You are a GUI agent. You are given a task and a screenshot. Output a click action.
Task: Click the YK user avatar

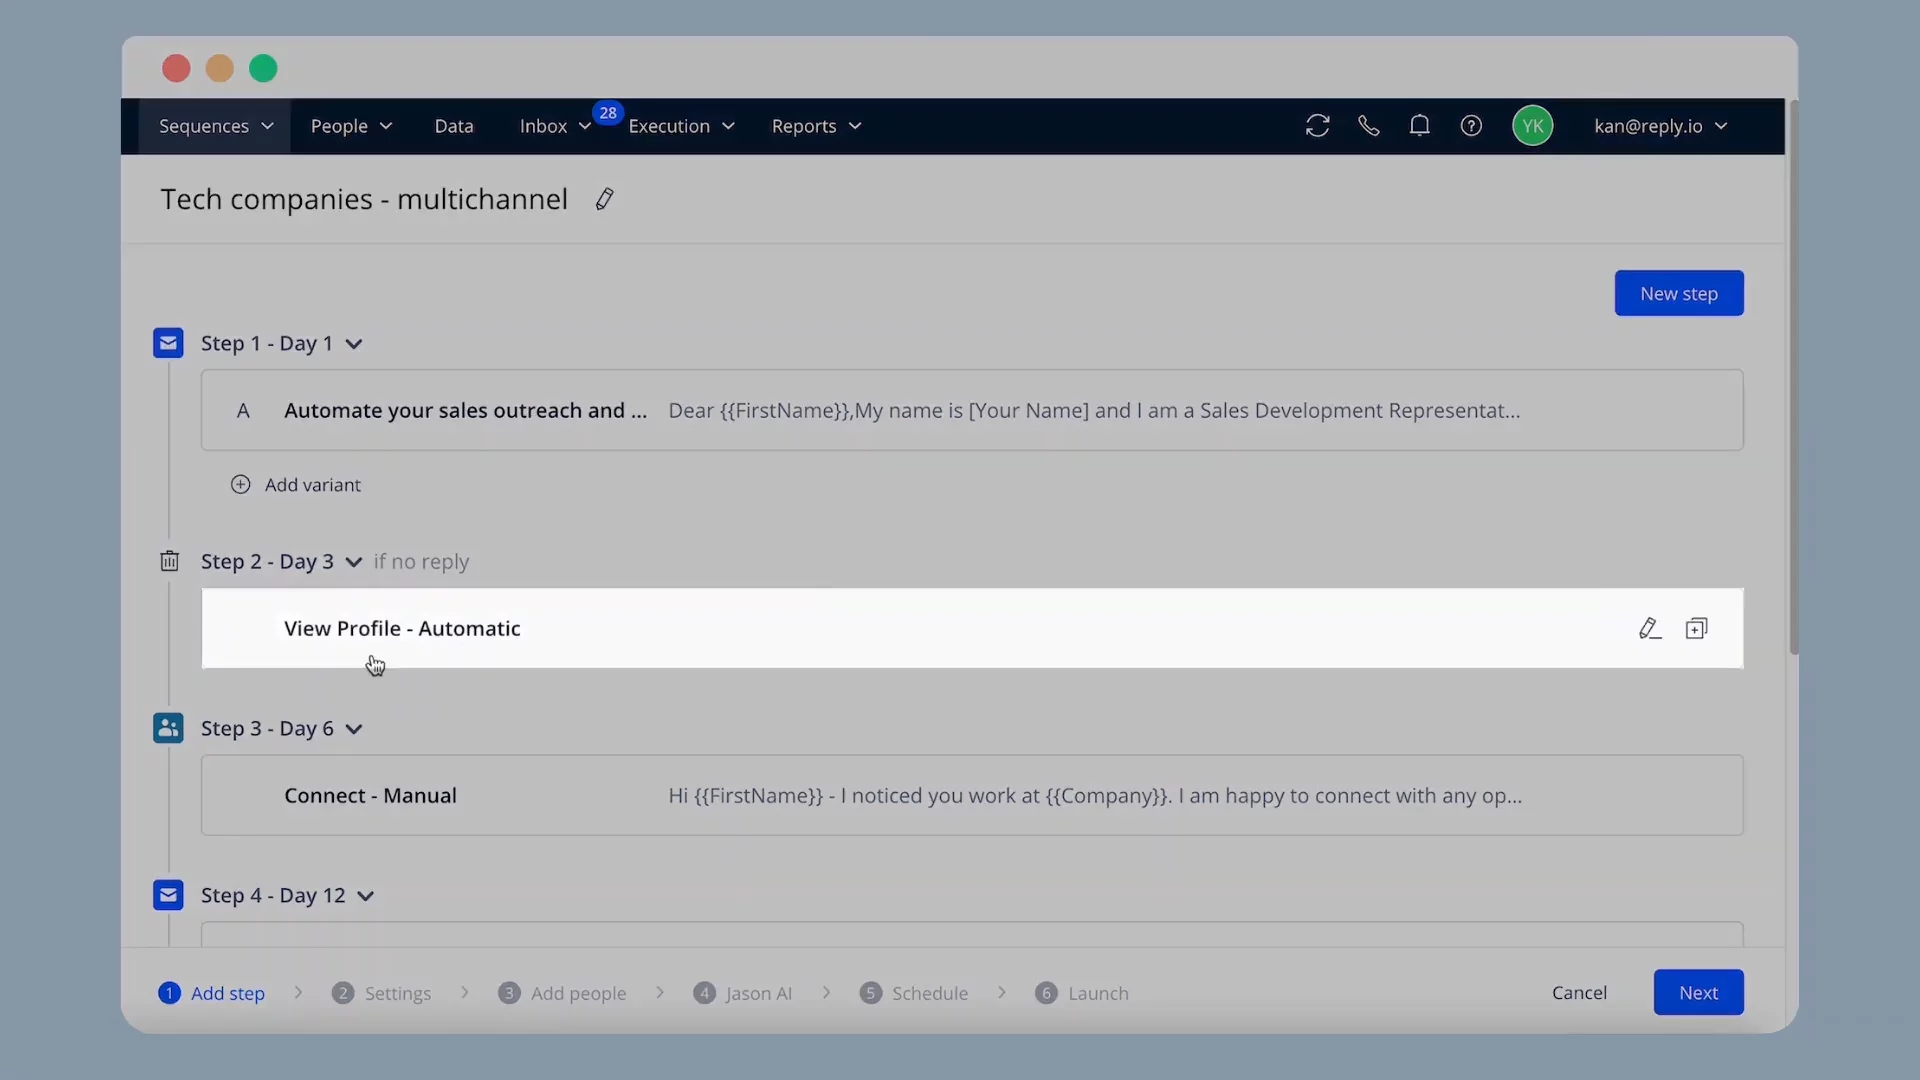[x=1532, y=126]
